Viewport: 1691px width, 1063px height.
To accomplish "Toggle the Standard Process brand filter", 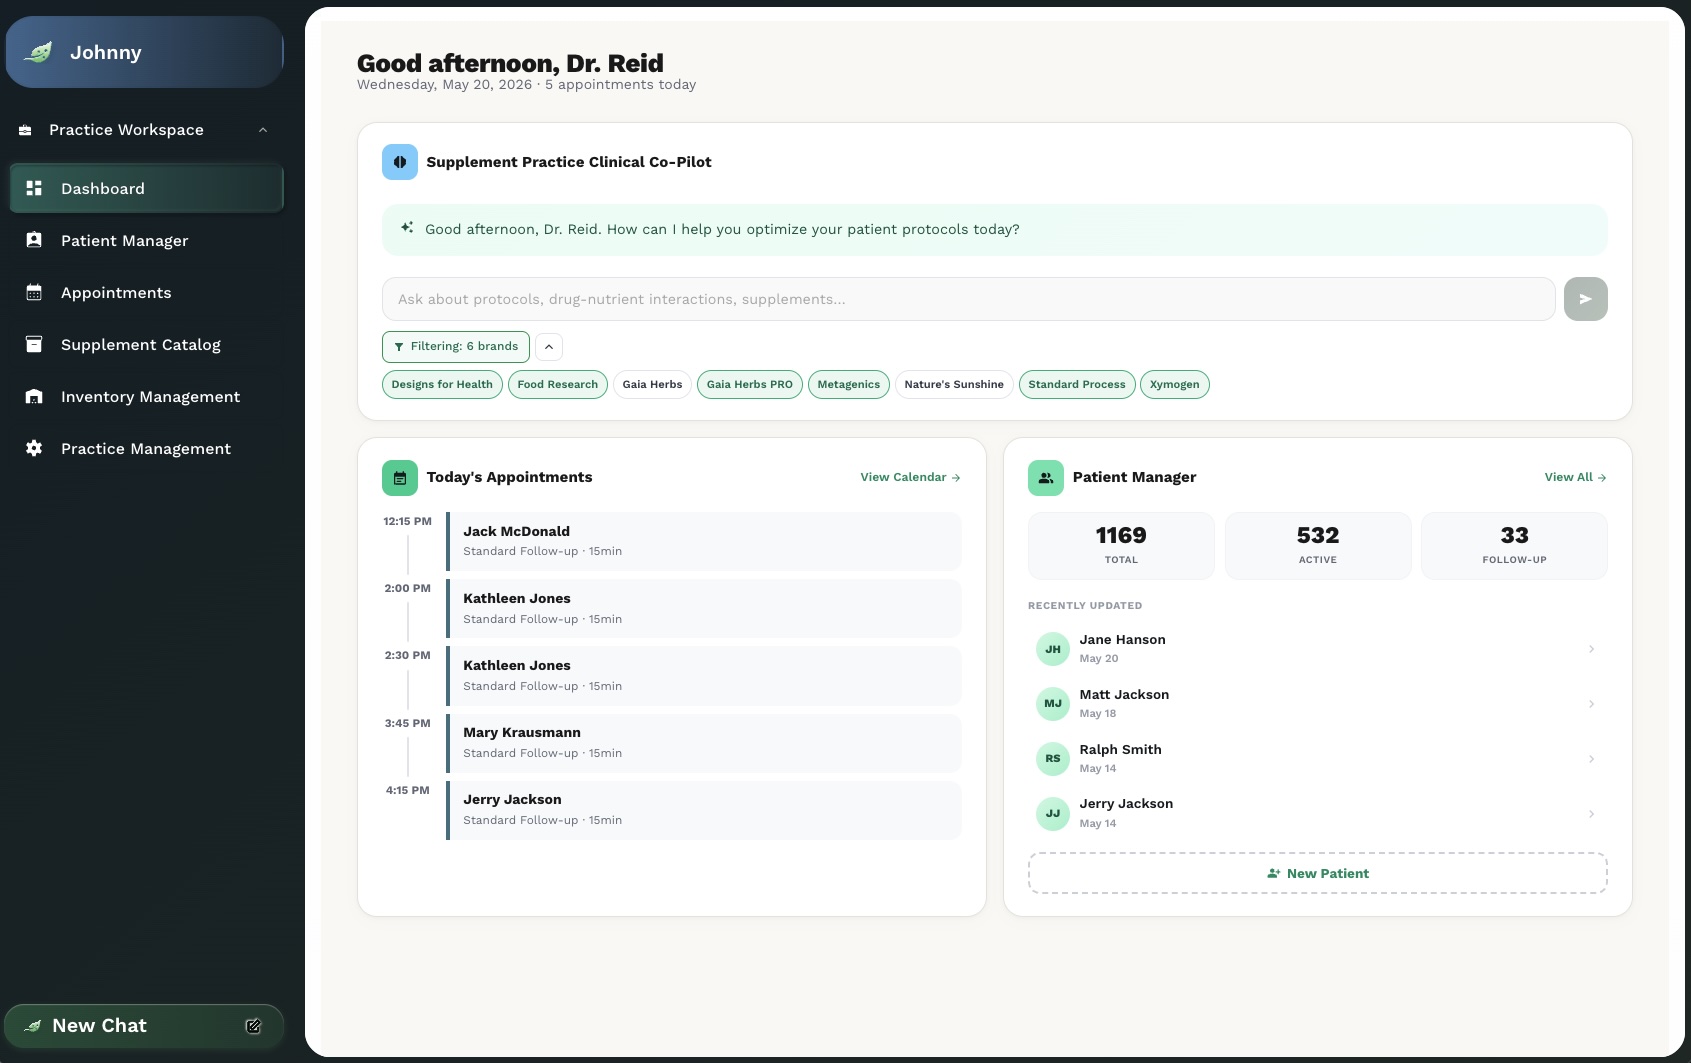I will click(1077, 385).
